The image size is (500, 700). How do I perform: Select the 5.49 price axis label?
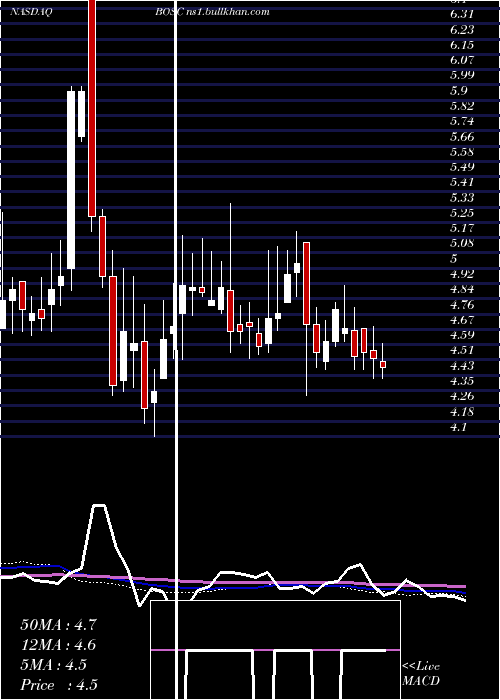462,167
